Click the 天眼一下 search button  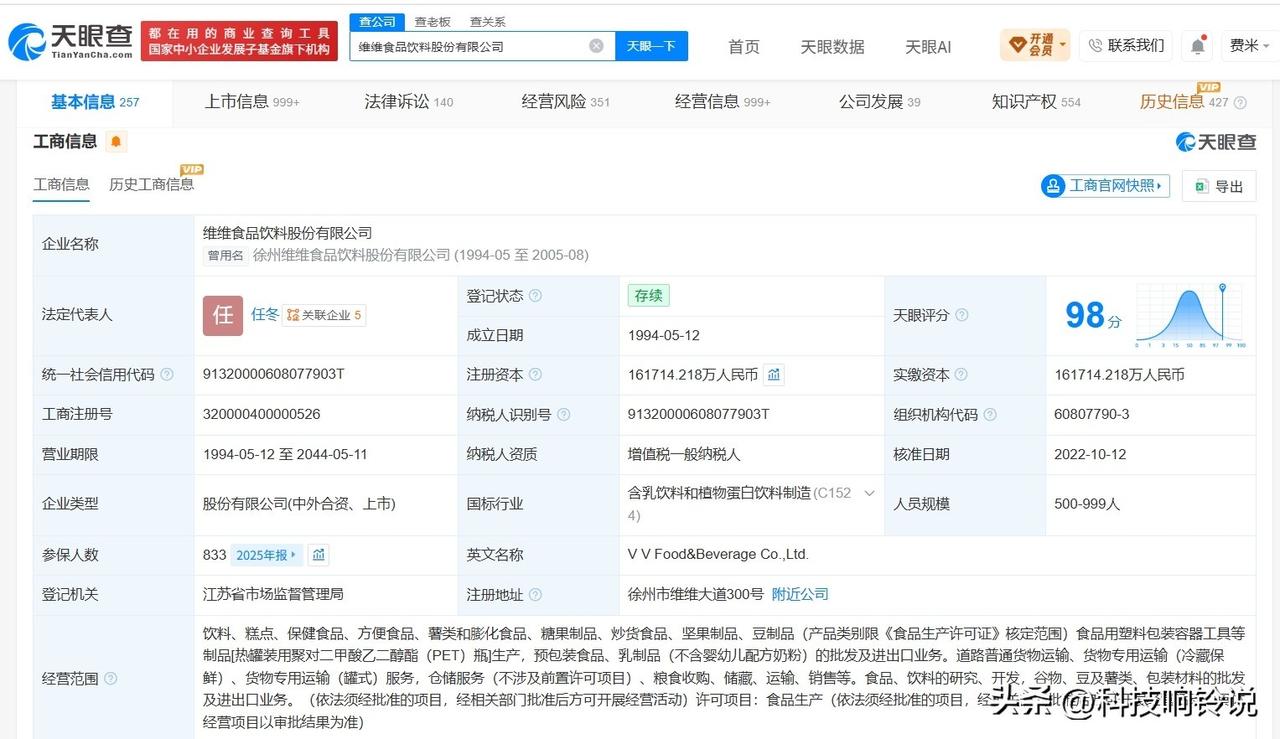[x=651, y=46]
